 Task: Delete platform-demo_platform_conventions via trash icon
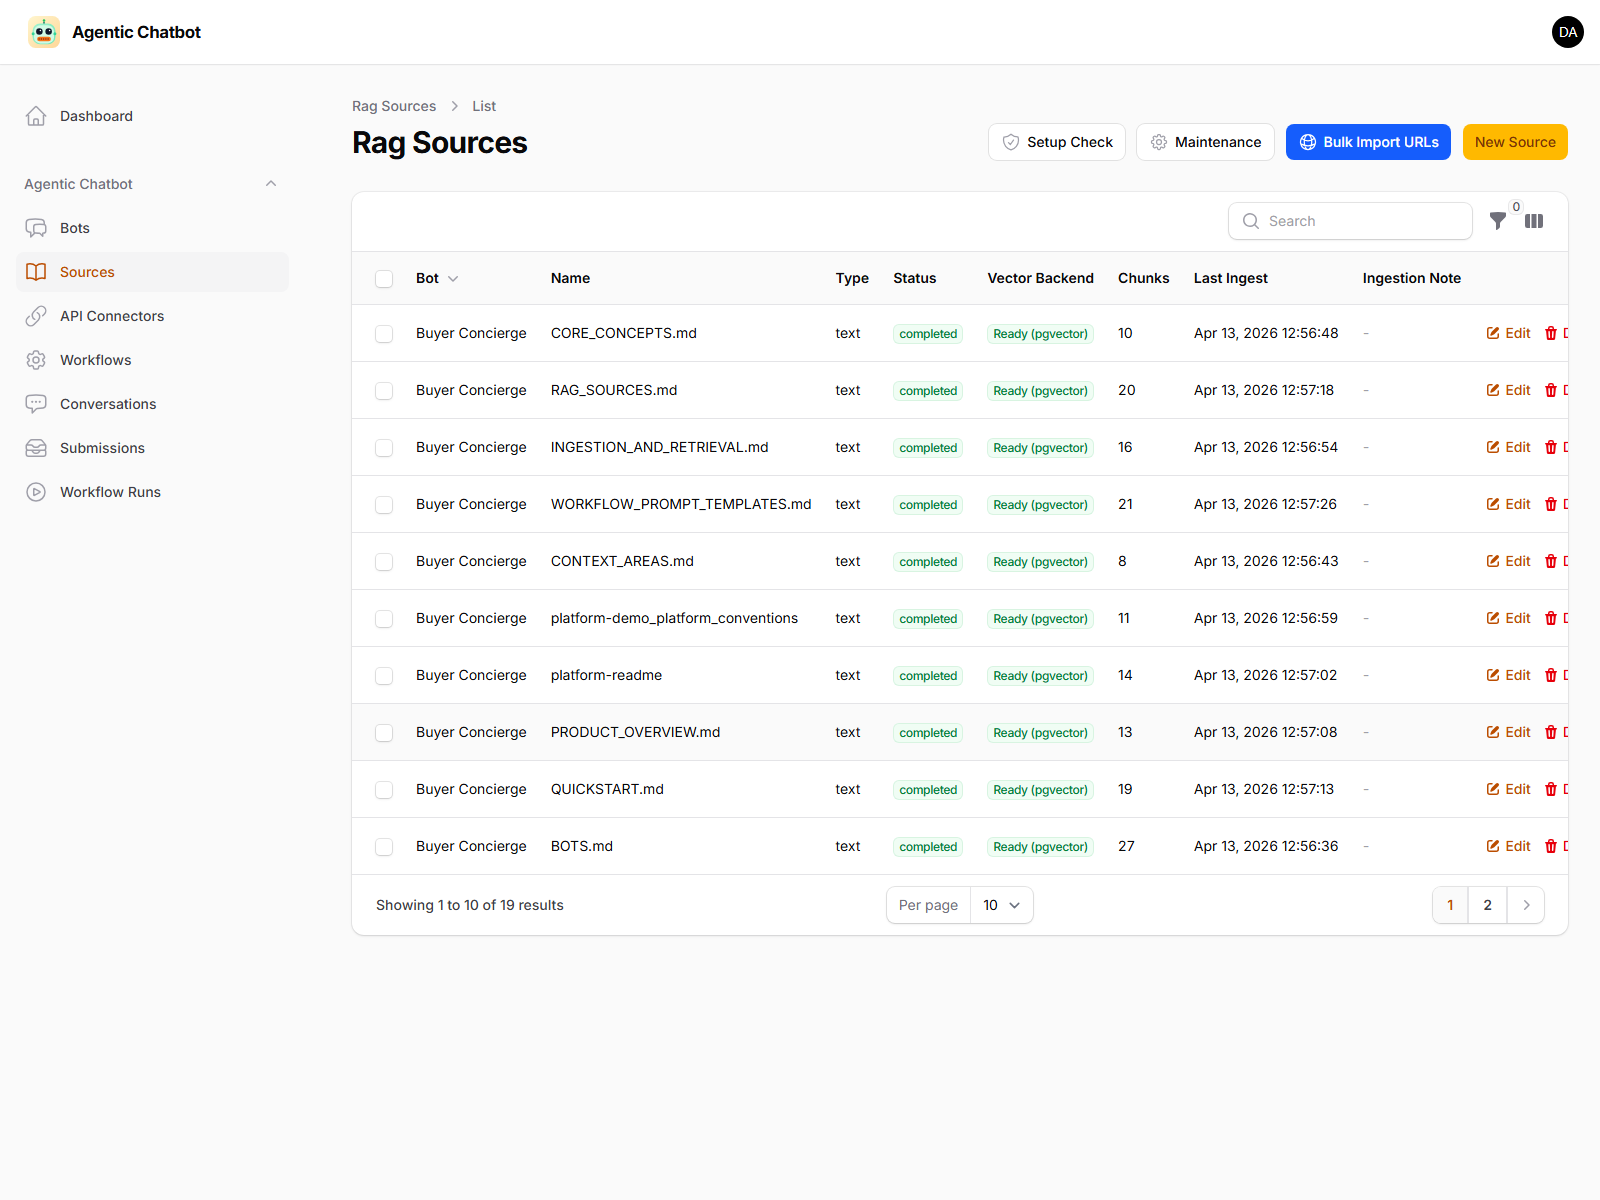[x=1551, y=618]
